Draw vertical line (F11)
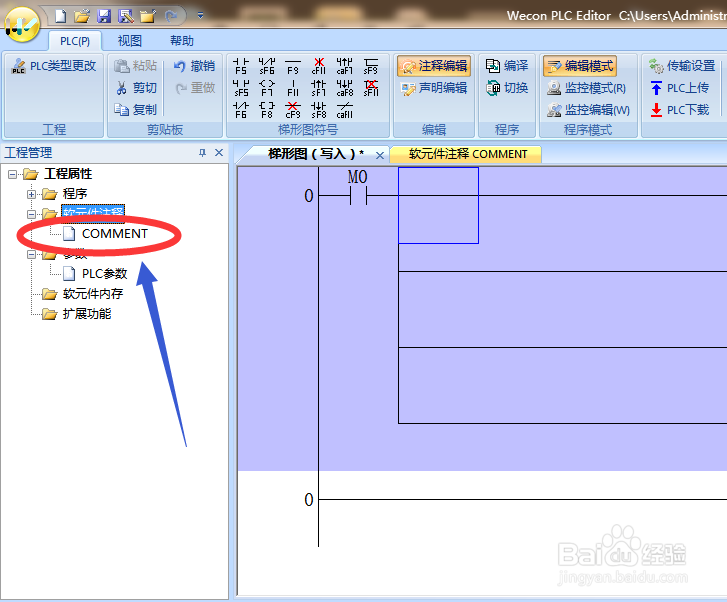The image size is (727, 602). [293, 88]
